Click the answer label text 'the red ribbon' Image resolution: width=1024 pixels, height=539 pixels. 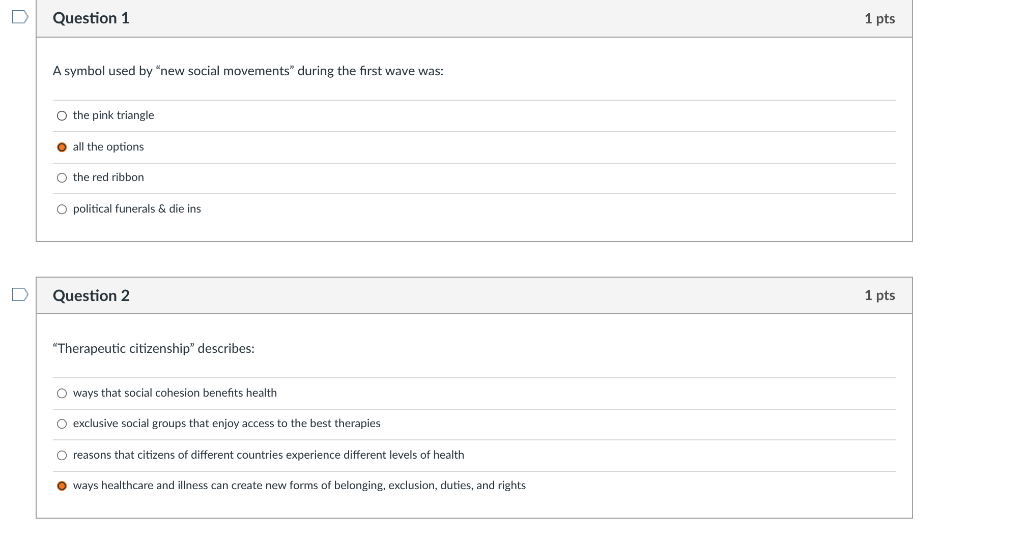coord(108,177)
